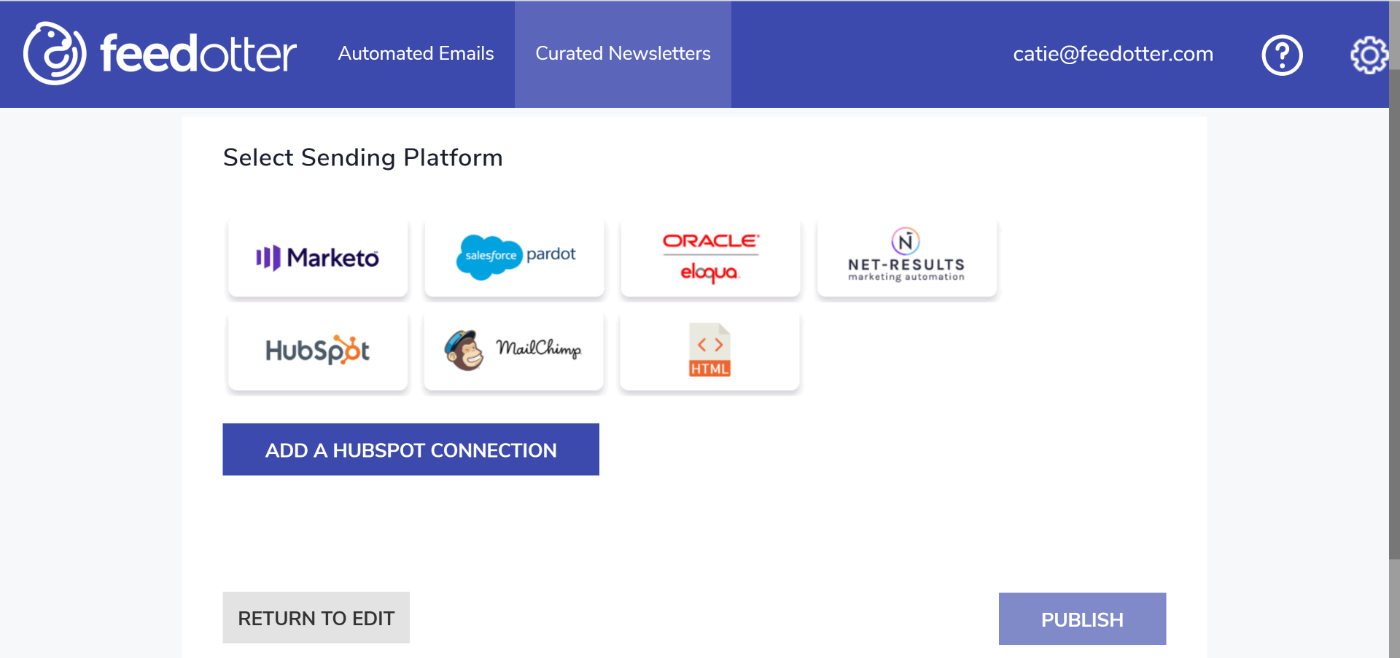This screenshot has width=1400, height=658.
Task: Click Add a HubSpot Connection button
Action: click(411, 449)
